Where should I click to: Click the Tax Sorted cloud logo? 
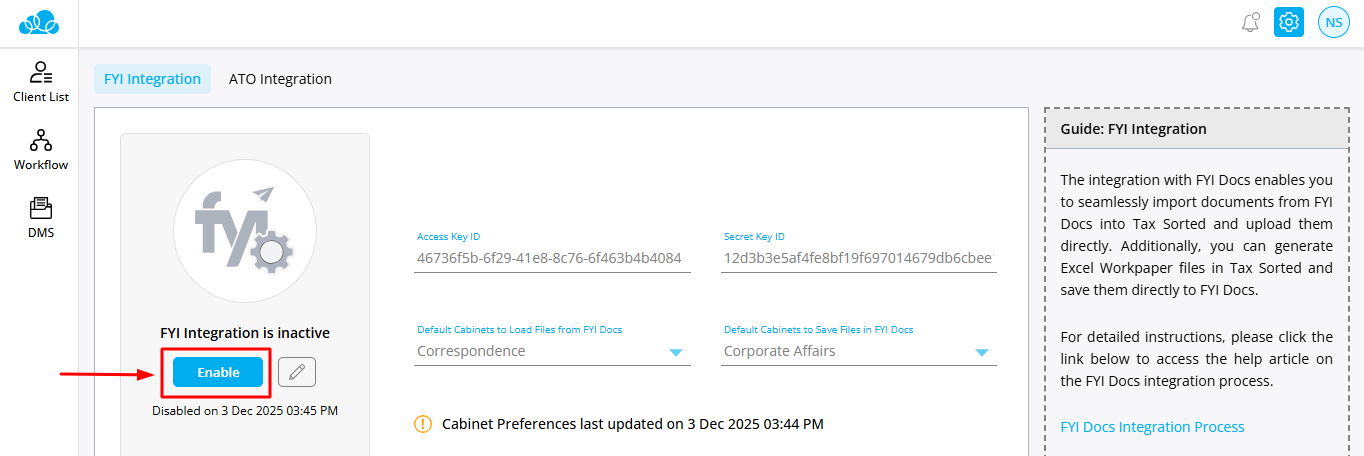coord(39,21)
